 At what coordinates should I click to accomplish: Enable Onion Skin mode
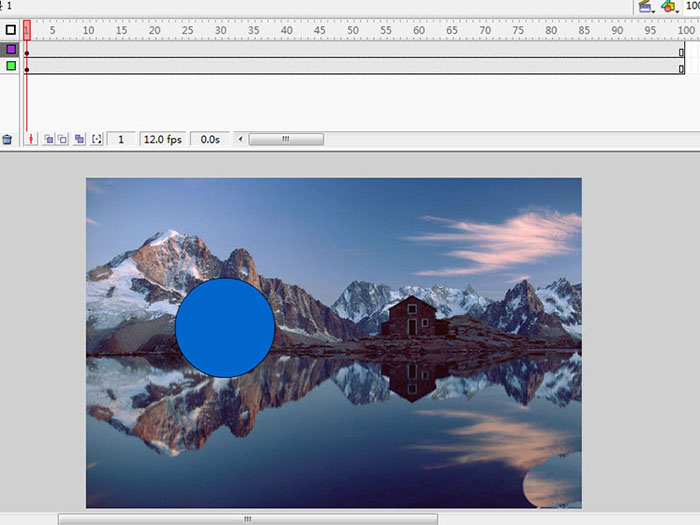tap(48, 140)
